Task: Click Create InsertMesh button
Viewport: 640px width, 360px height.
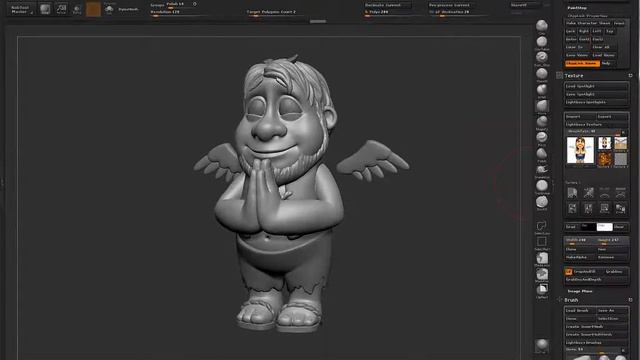Action: coord(596,327)
